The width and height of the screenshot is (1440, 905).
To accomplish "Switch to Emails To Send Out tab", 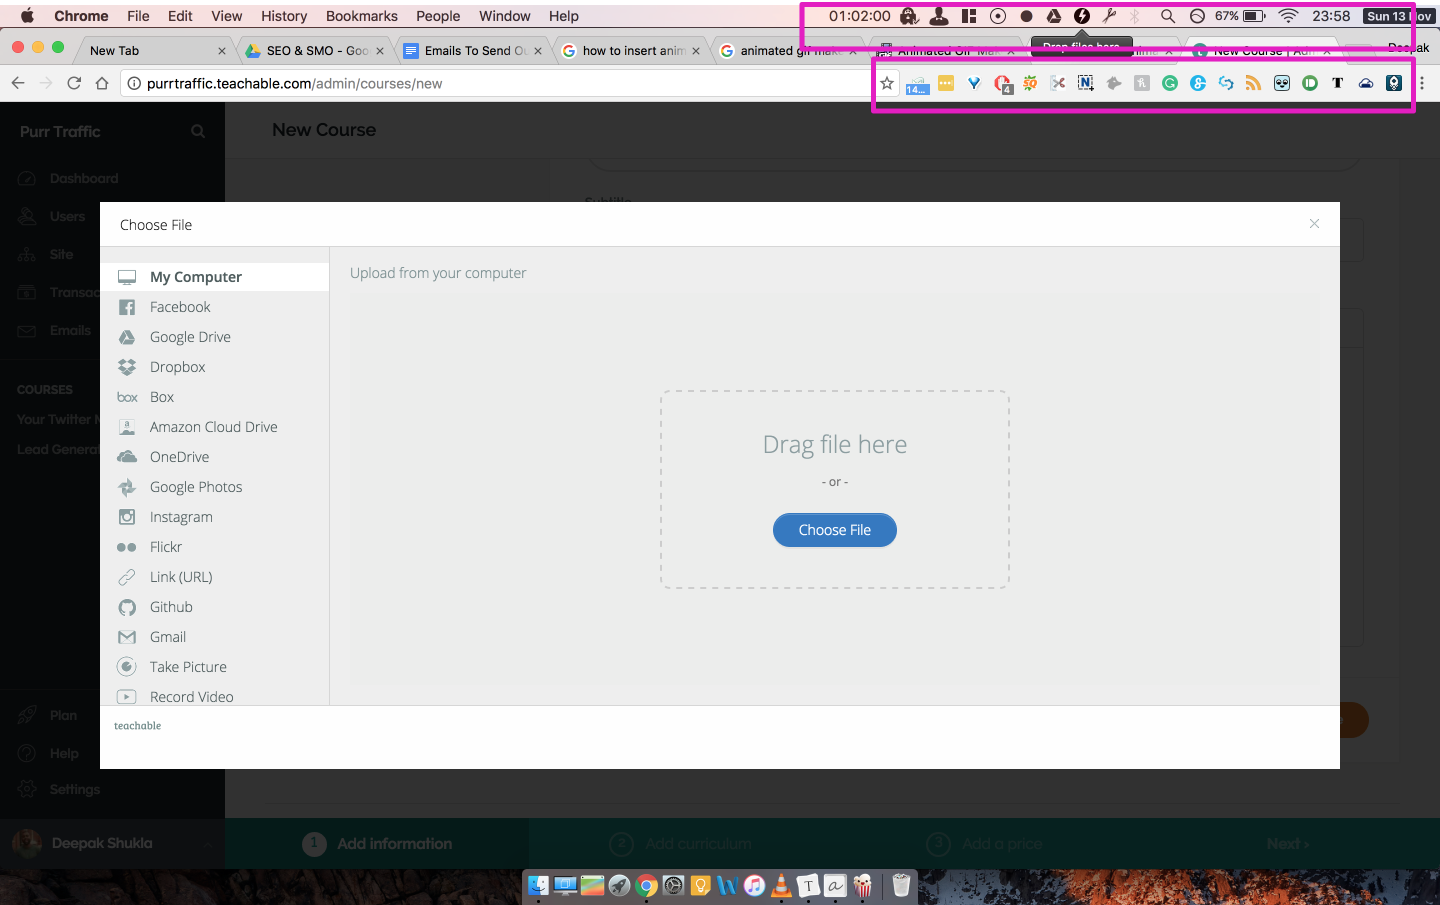I will pos(474,50).
